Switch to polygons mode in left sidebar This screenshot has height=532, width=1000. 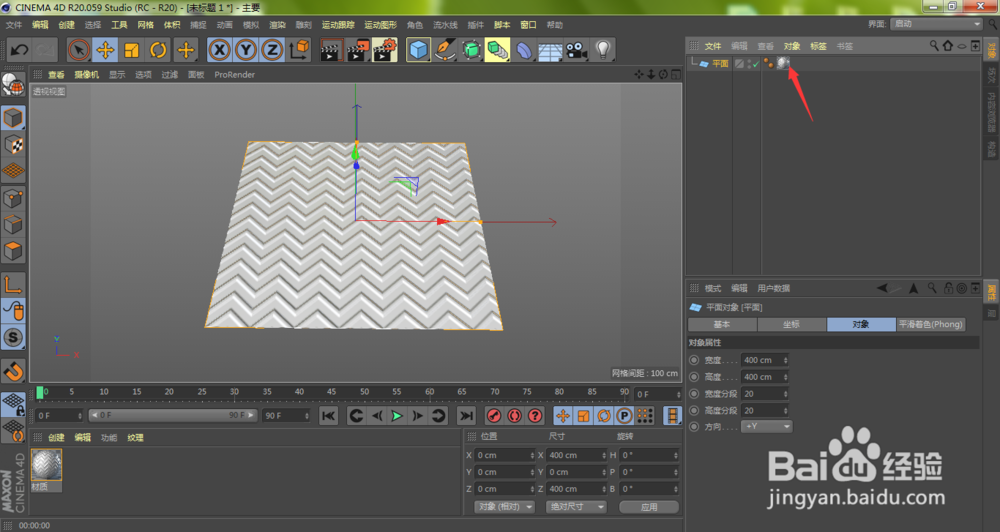coord(13,251)
